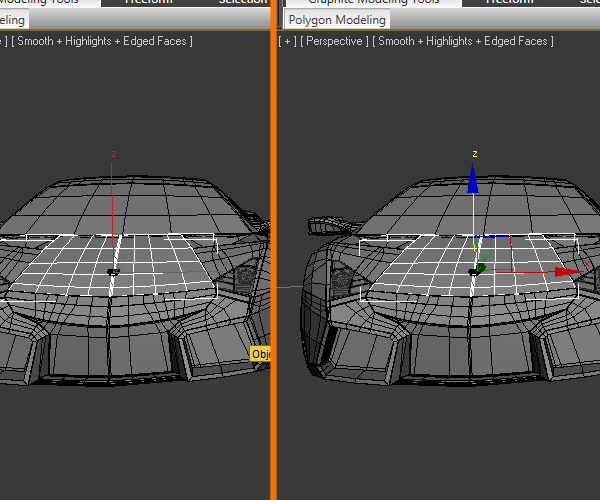Viewport: 600px width, 500px height.
Task: Click the car's side mirror in right viewport
Action: click(x=330, y=225)
